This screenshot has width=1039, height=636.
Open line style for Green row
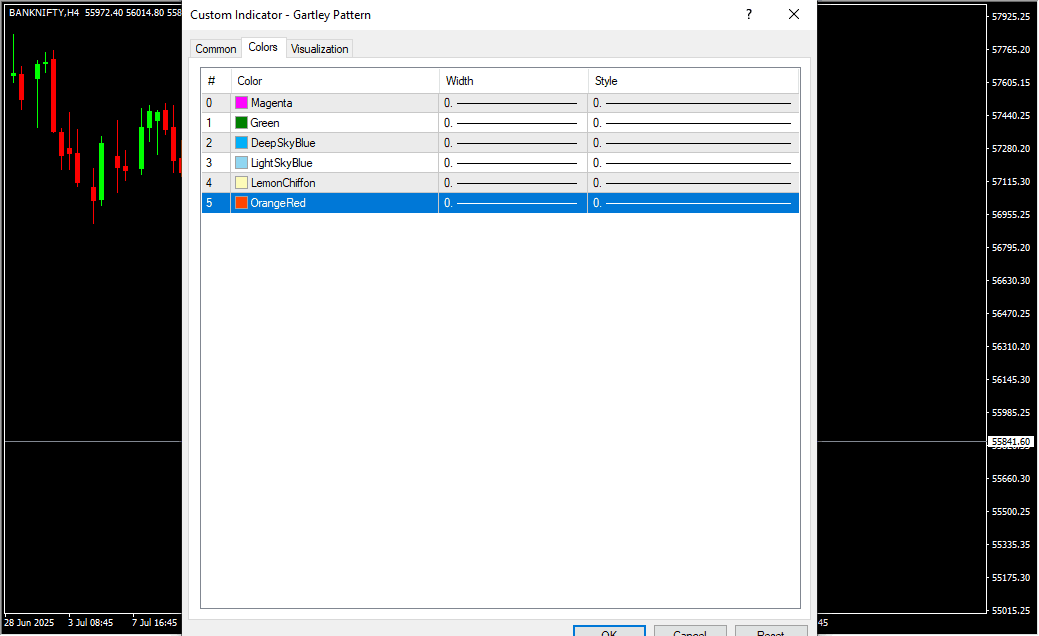coord(693,123)
